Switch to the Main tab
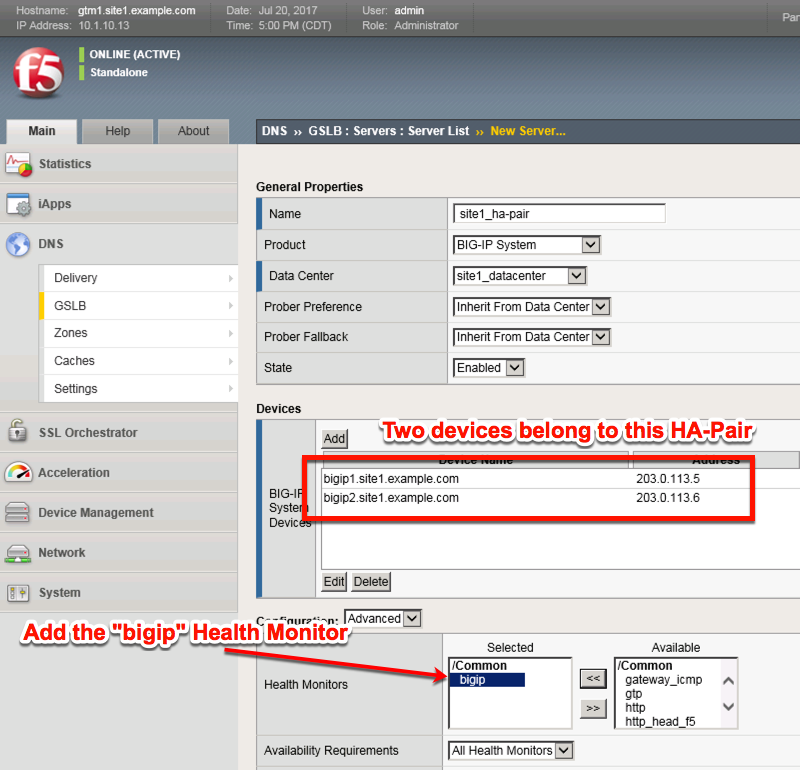Screen dimensions: 800x770 [x=42, y=131]
